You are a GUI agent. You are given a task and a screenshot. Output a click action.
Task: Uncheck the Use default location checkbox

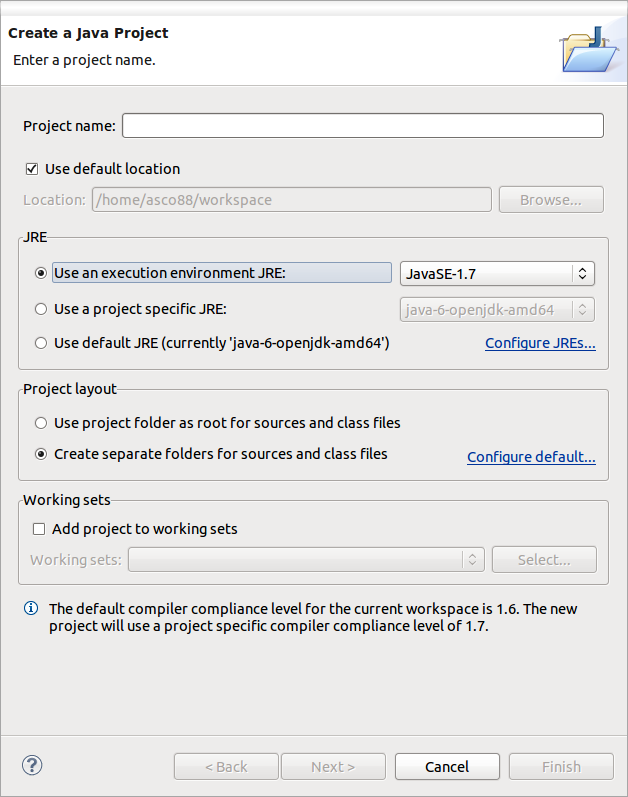[32, 169]
